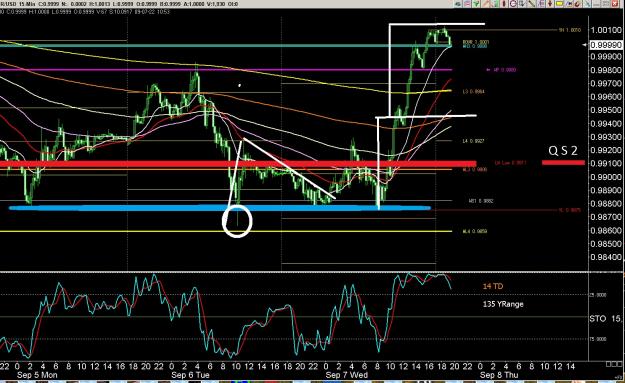The image size is (625, 383).
Task: Click the purple document toolbar icon
Action: point(541,4)
